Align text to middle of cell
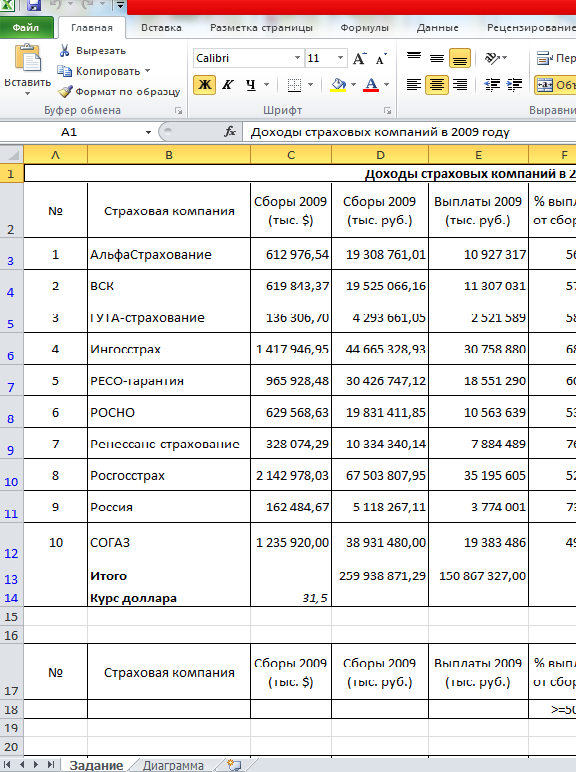This screenshot has width=576, height=772. pyautogui.click(x=437, y=58)
